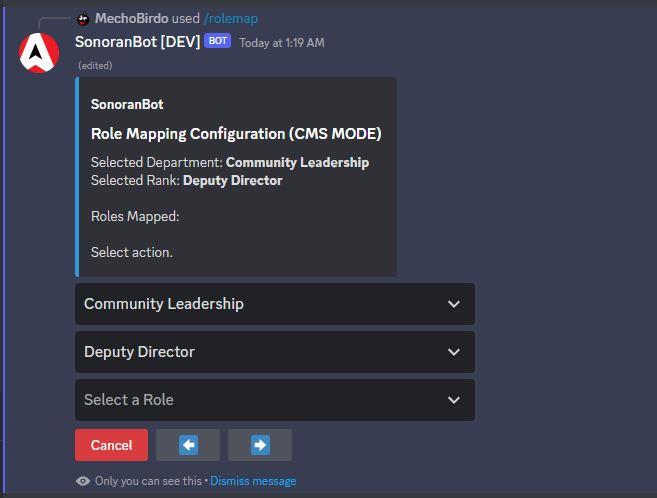657x498 pixels.
Task: Click the SonoranBot [DEV] username
Action: point(137,41)
